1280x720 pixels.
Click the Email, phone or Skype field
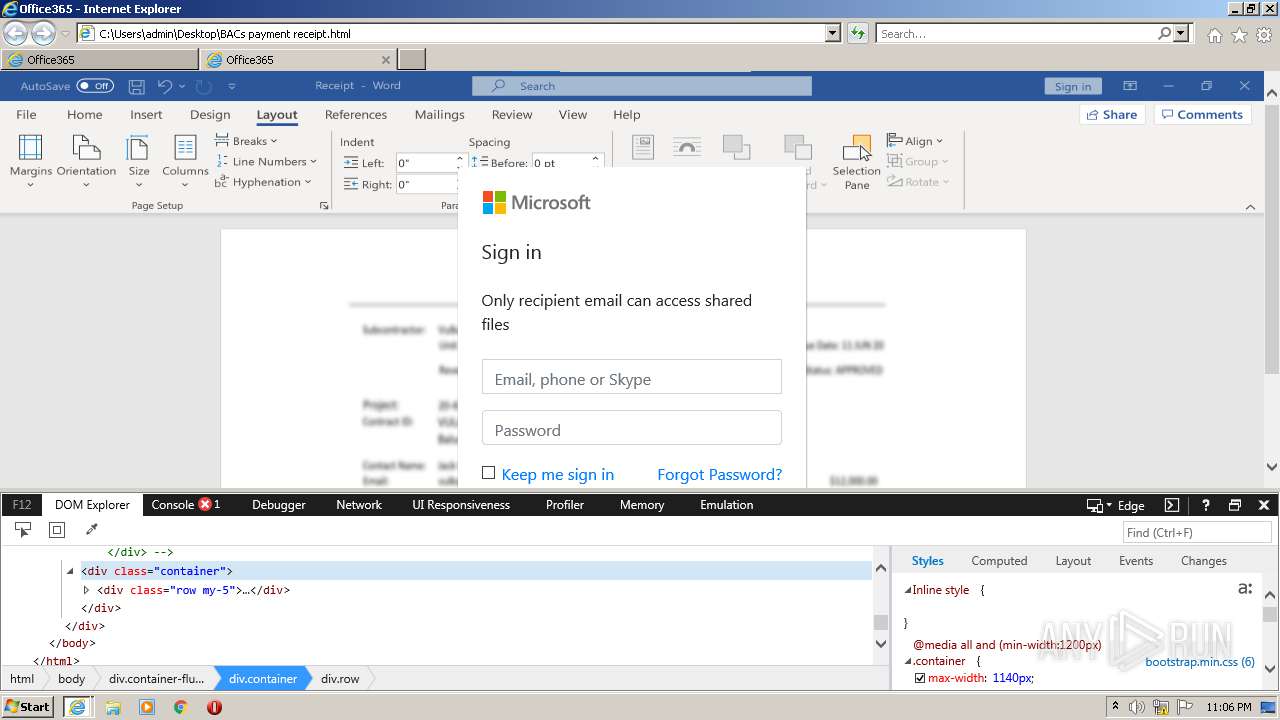click(632, 377)
